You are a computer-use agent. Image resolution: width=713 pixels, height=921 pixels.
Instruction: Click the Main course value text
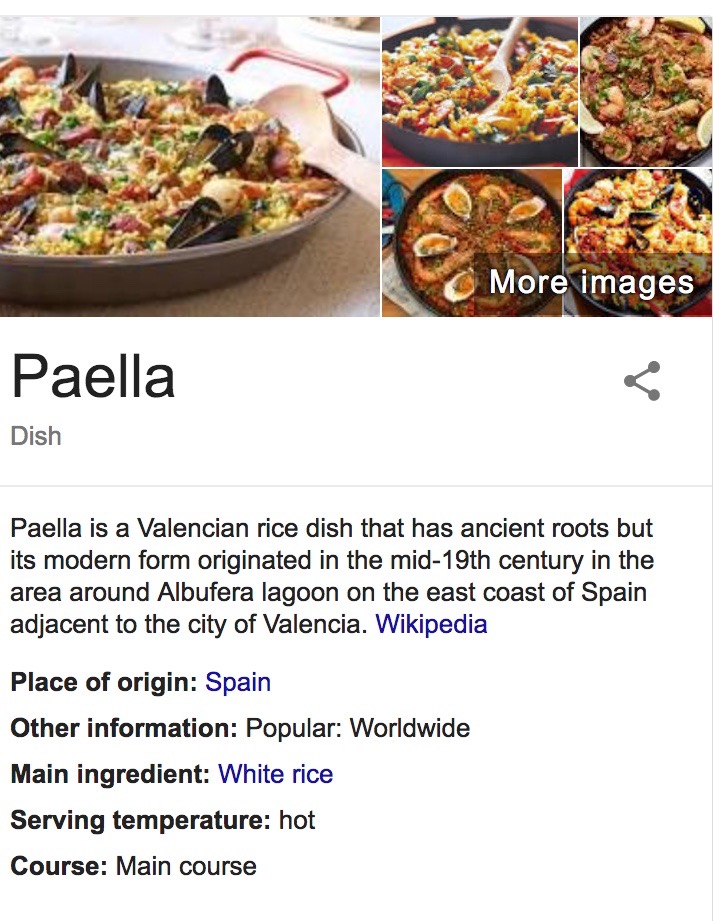(186, 866)
